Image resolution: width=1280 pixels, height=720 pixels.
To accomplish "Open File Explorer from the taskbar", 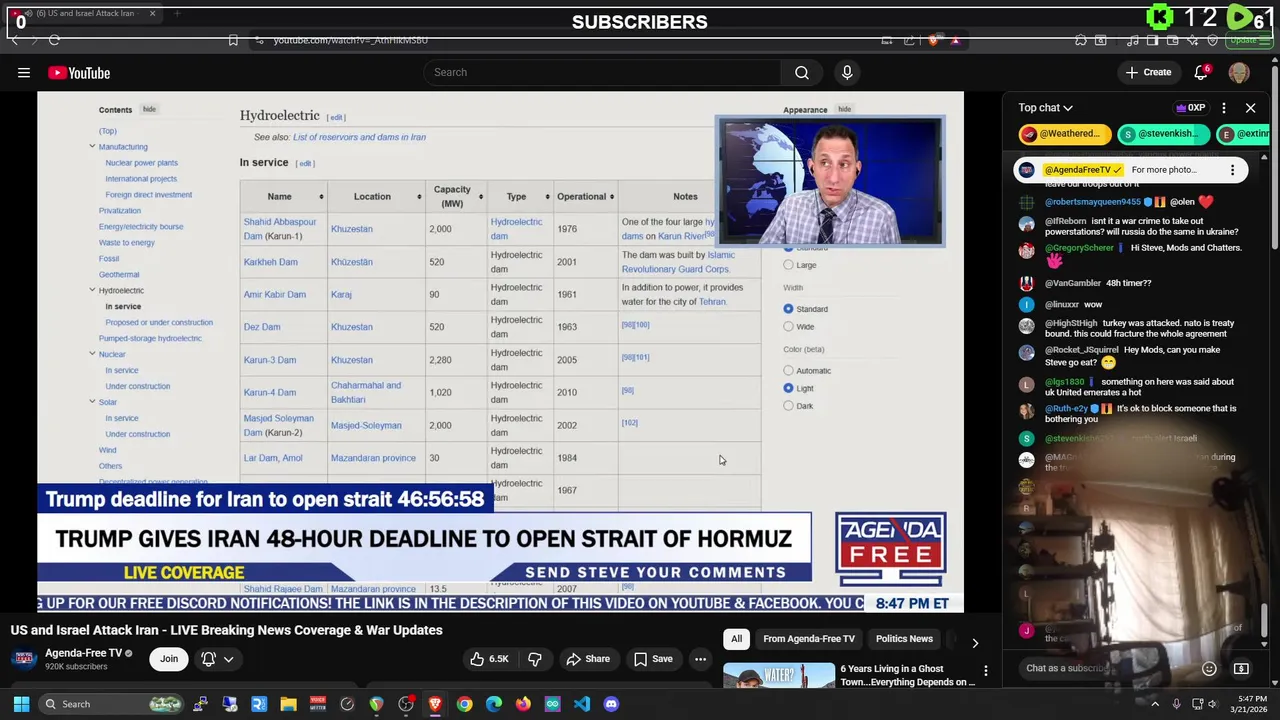I will (288, 704).
